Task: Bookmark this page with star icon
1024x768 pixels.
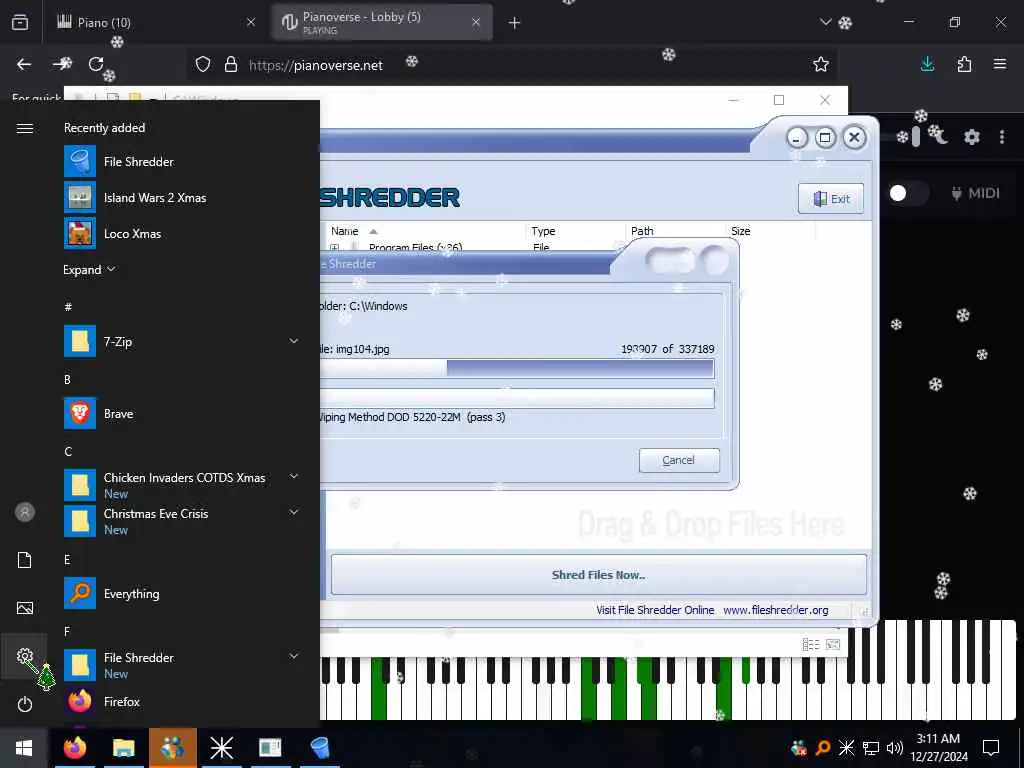Action: coord(821,64)
